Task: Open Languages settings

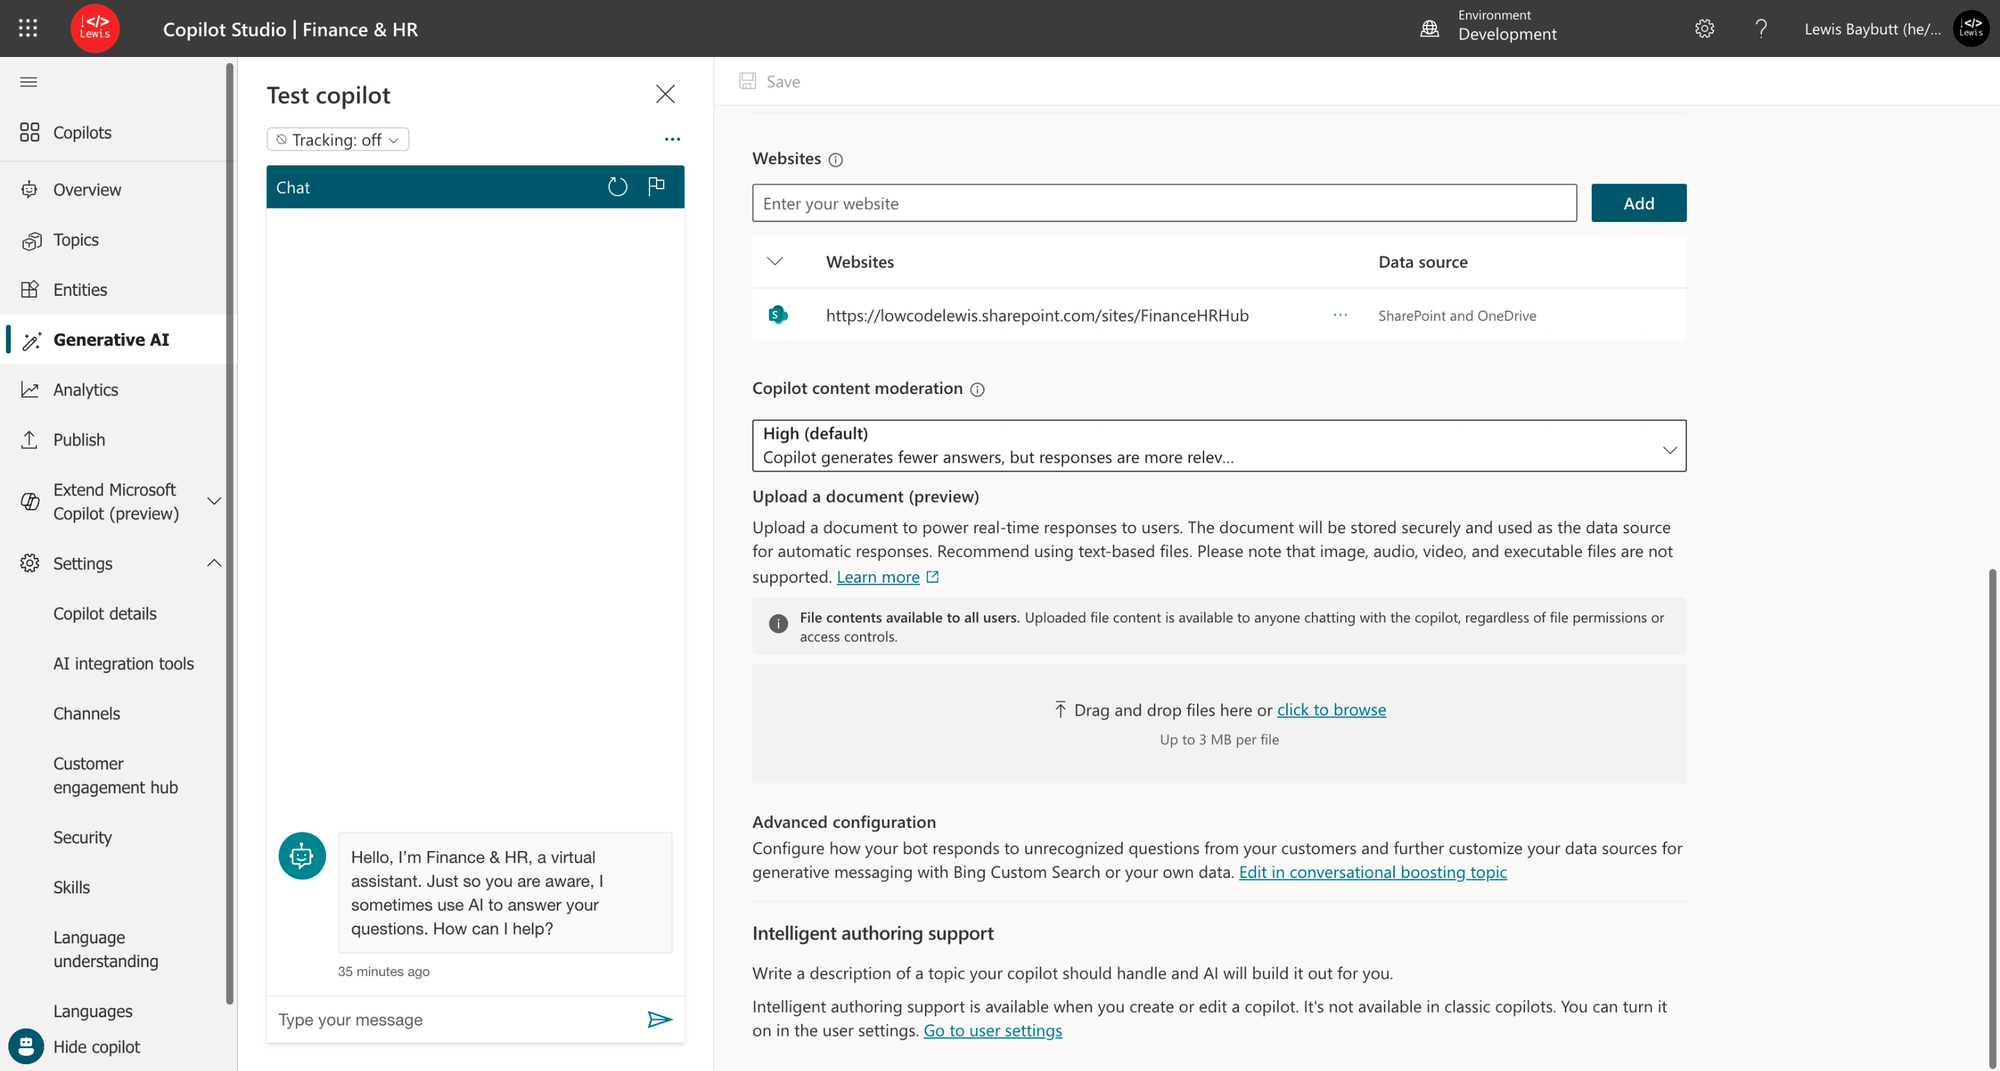Action: coord(93,1011)
